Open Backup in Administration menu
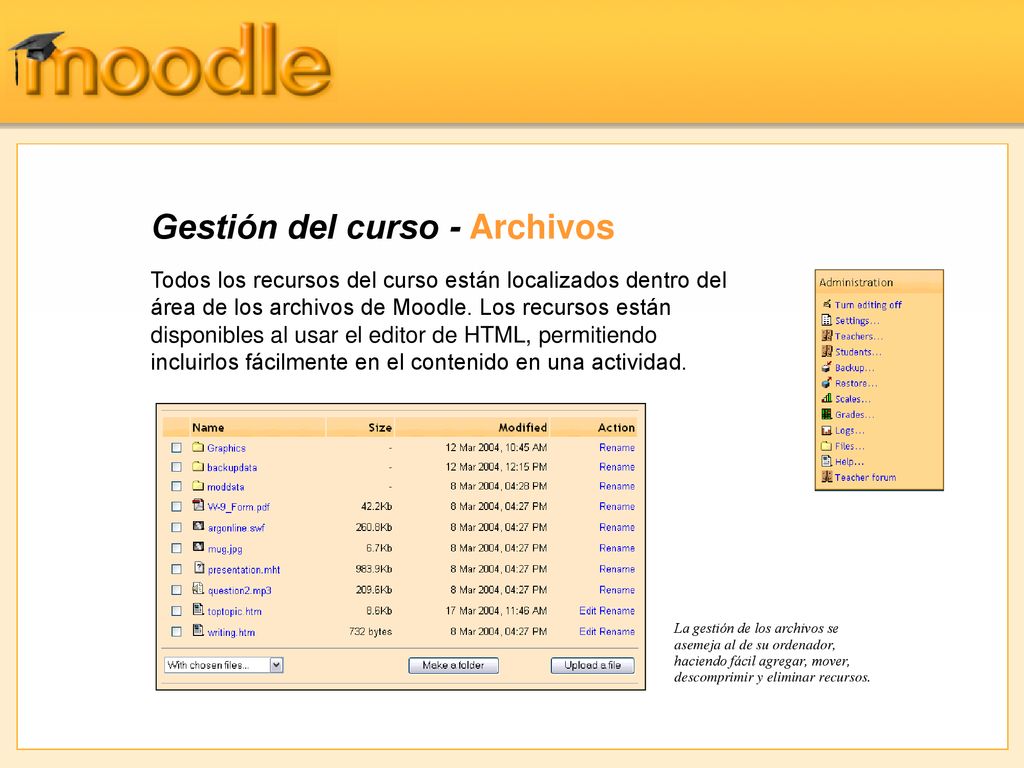The height and width of the screenshot is (768, 1024). tap(855, 368)
